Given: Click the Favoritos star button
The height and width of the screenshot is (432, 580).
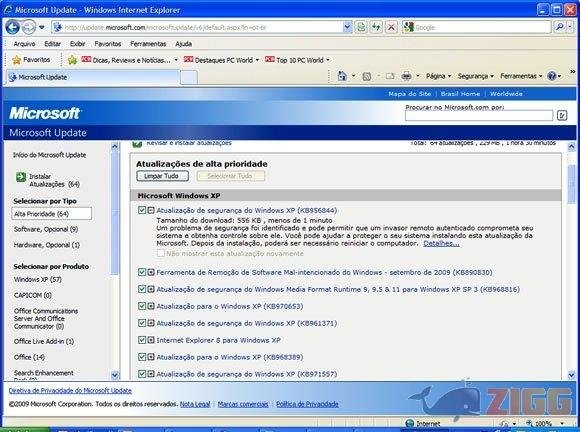Looking at the screenshot, I should point(31,60).
